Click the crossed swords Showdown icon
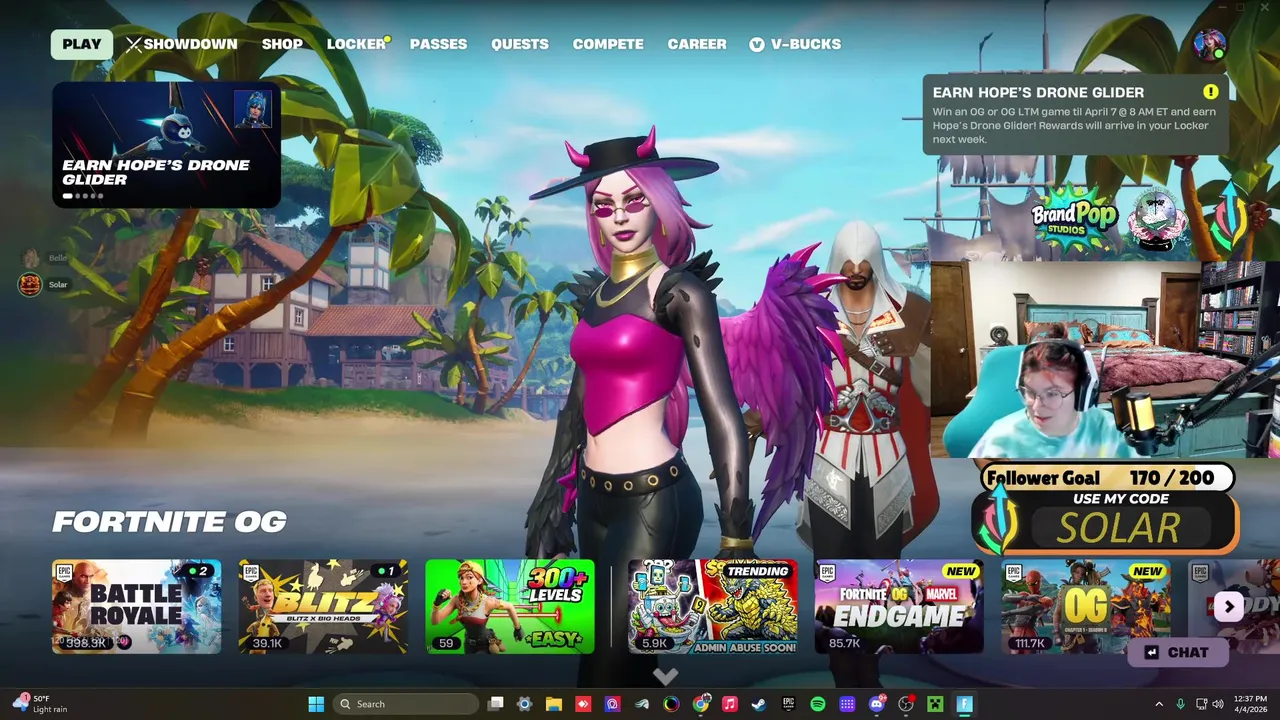1280x720 pixels. (x=133, y=44)
